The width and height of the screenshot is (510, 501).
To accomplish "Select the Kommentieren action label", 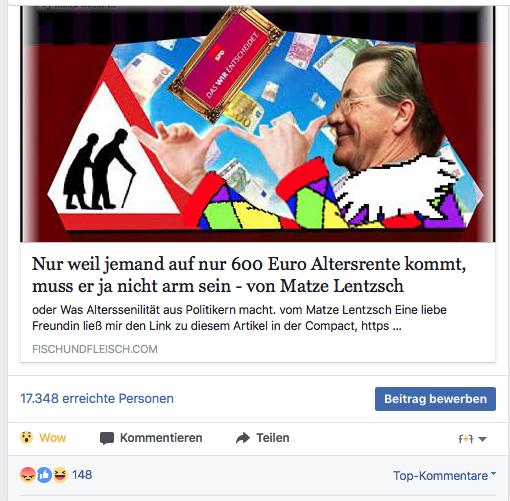I will pyautogui.click(x=161, y=438).
